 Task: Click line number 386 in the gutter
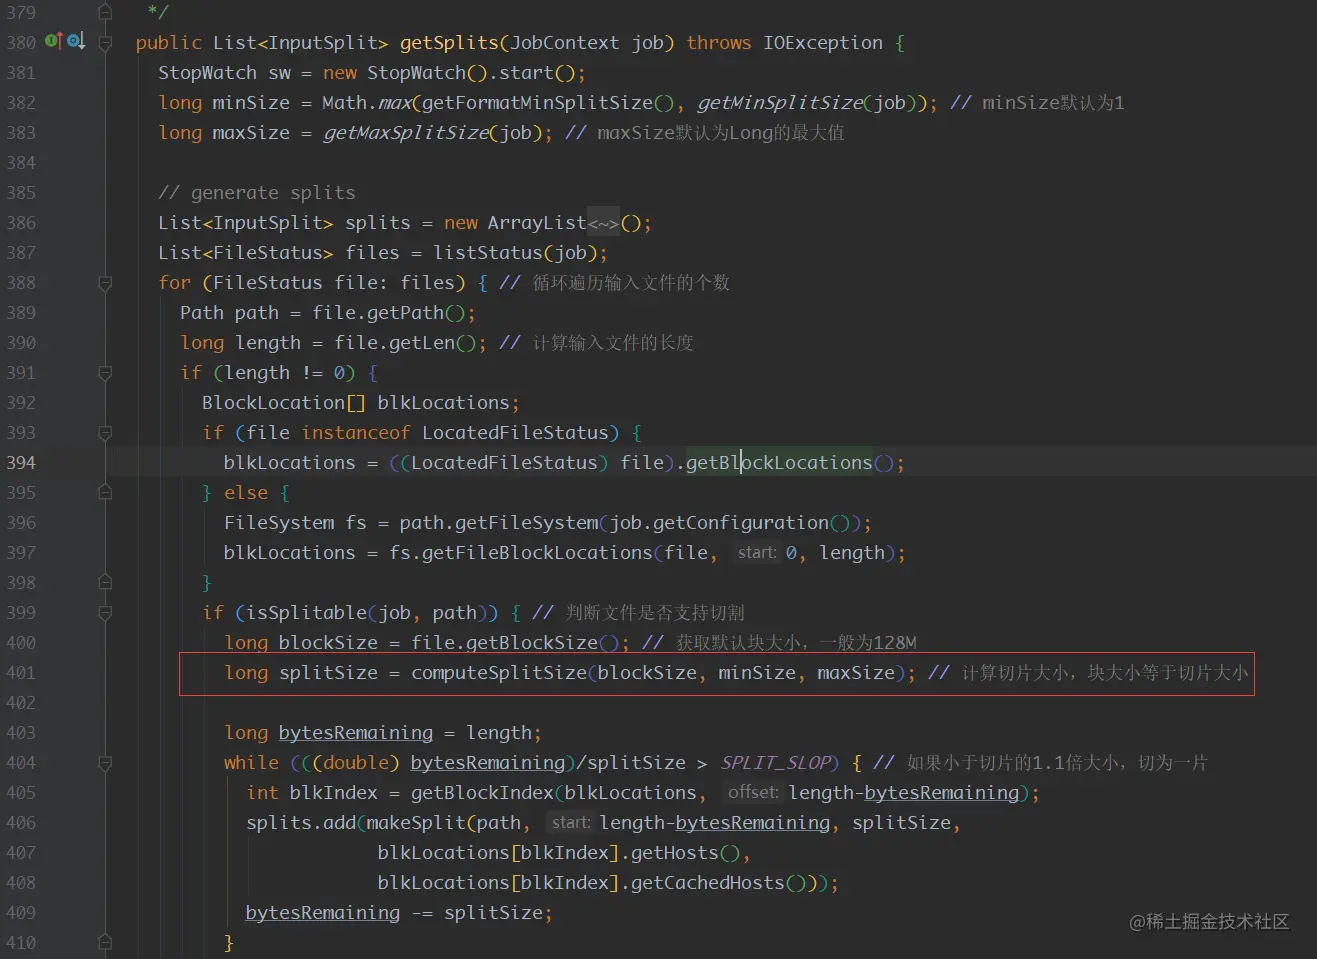pos(21,223)
